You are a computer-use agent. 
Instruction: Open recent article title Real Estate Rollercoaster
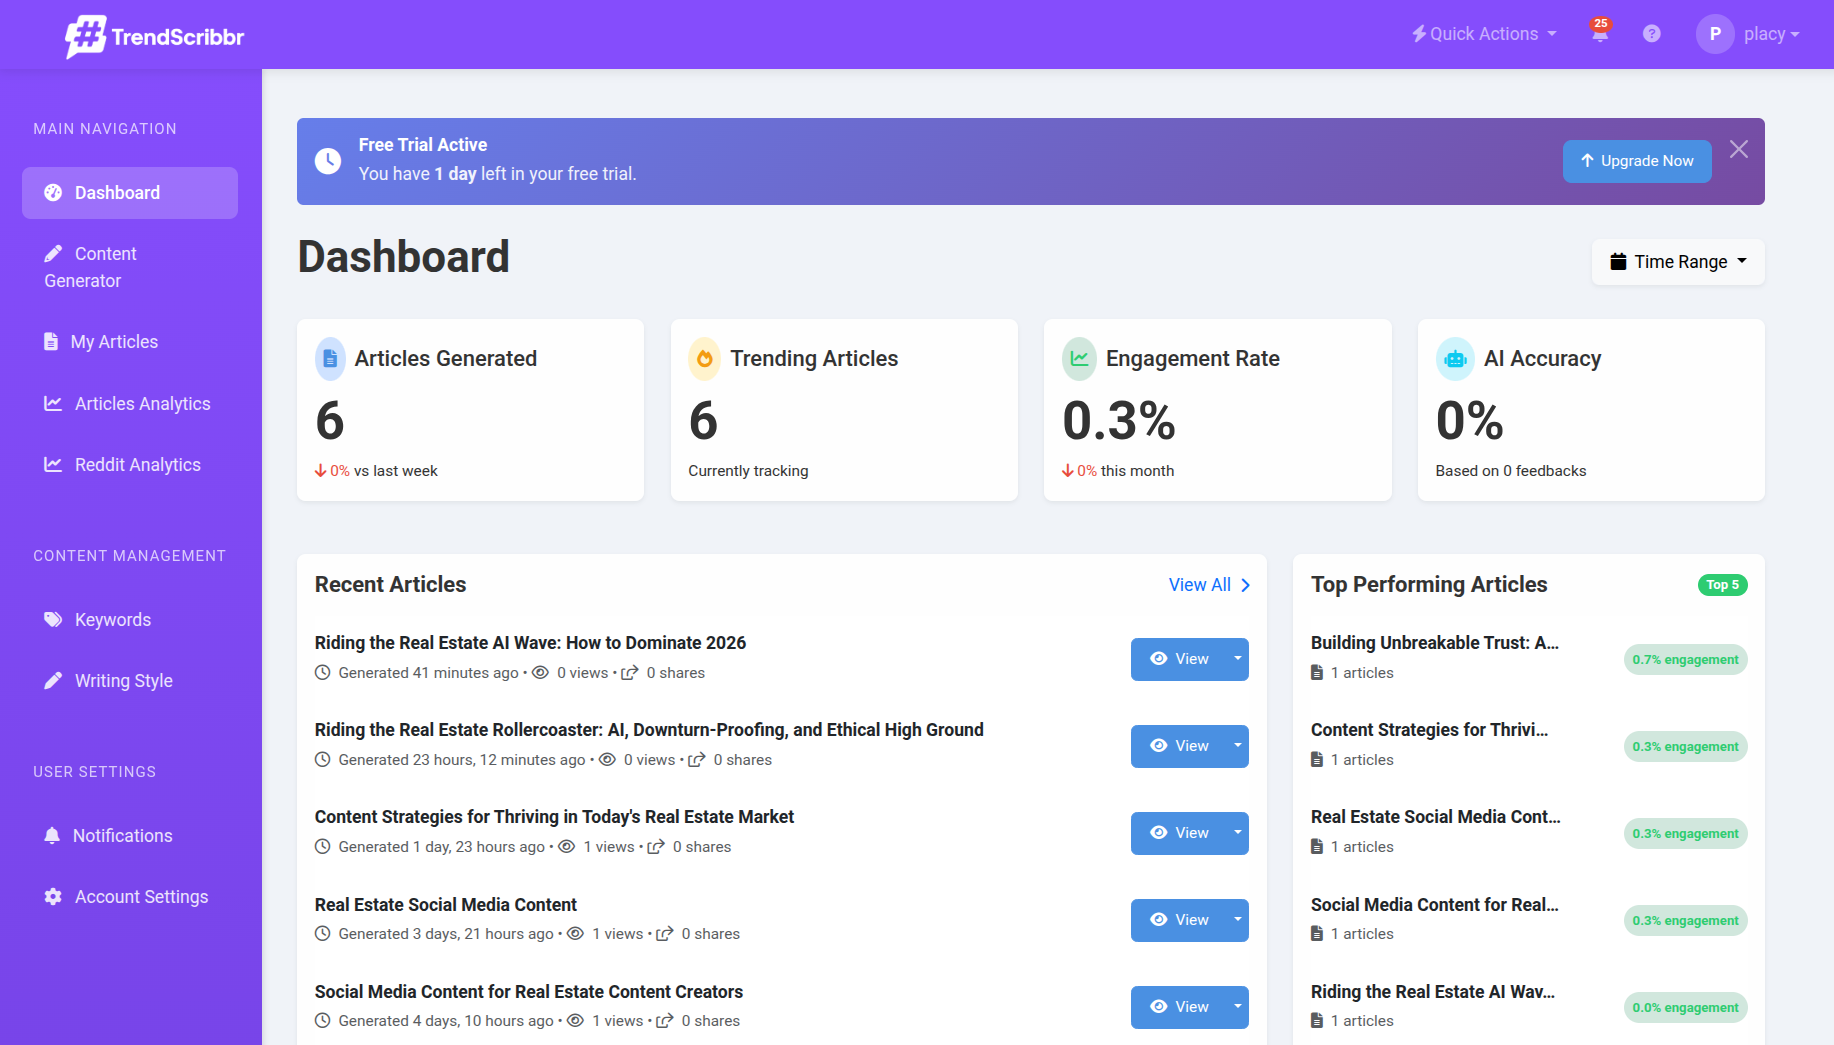[x=649, y=730]
